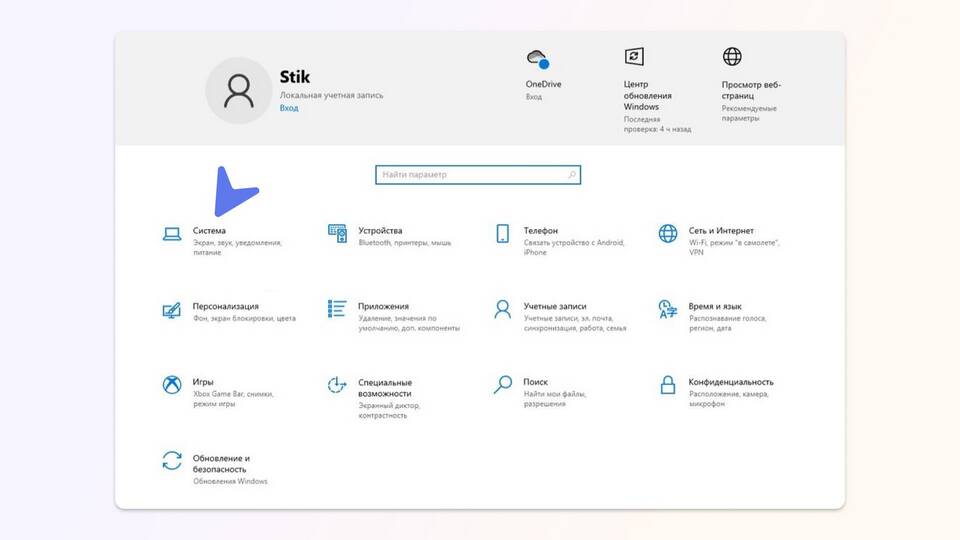Click the Приложения list icon
The image size is (960, 540).
(338, 309)
